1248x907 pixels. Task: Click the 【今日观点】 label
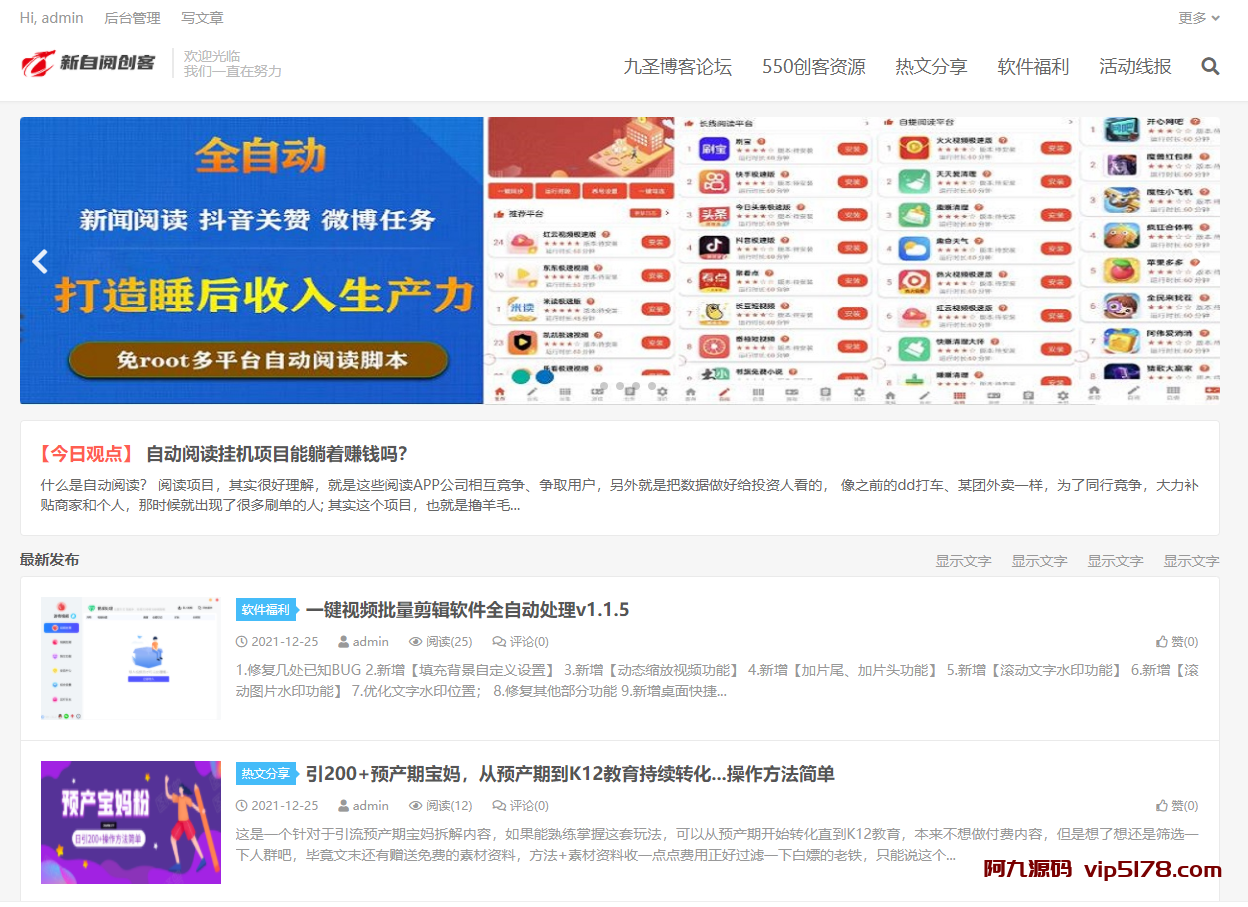click(x=86, y=453)
